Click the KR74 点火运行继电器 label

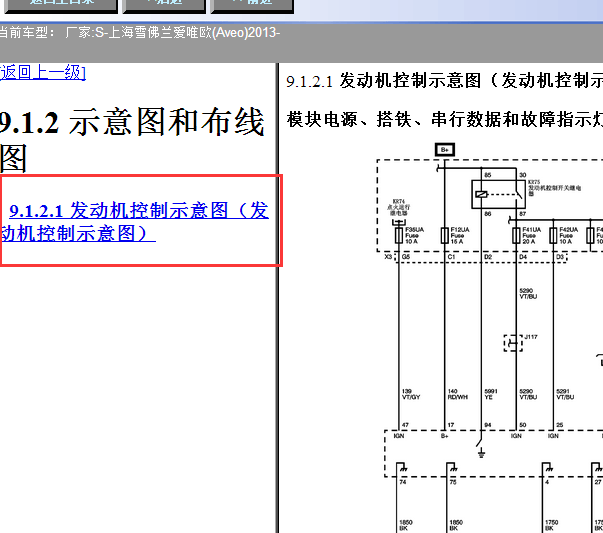click(398, 207)
